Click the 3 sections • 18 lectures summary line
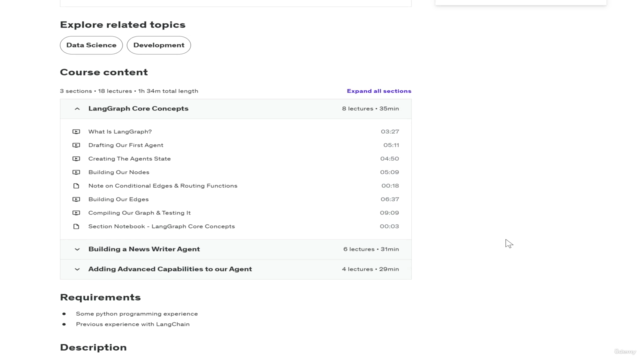Viewport: 640px width, 360px height. coord(129,91)
